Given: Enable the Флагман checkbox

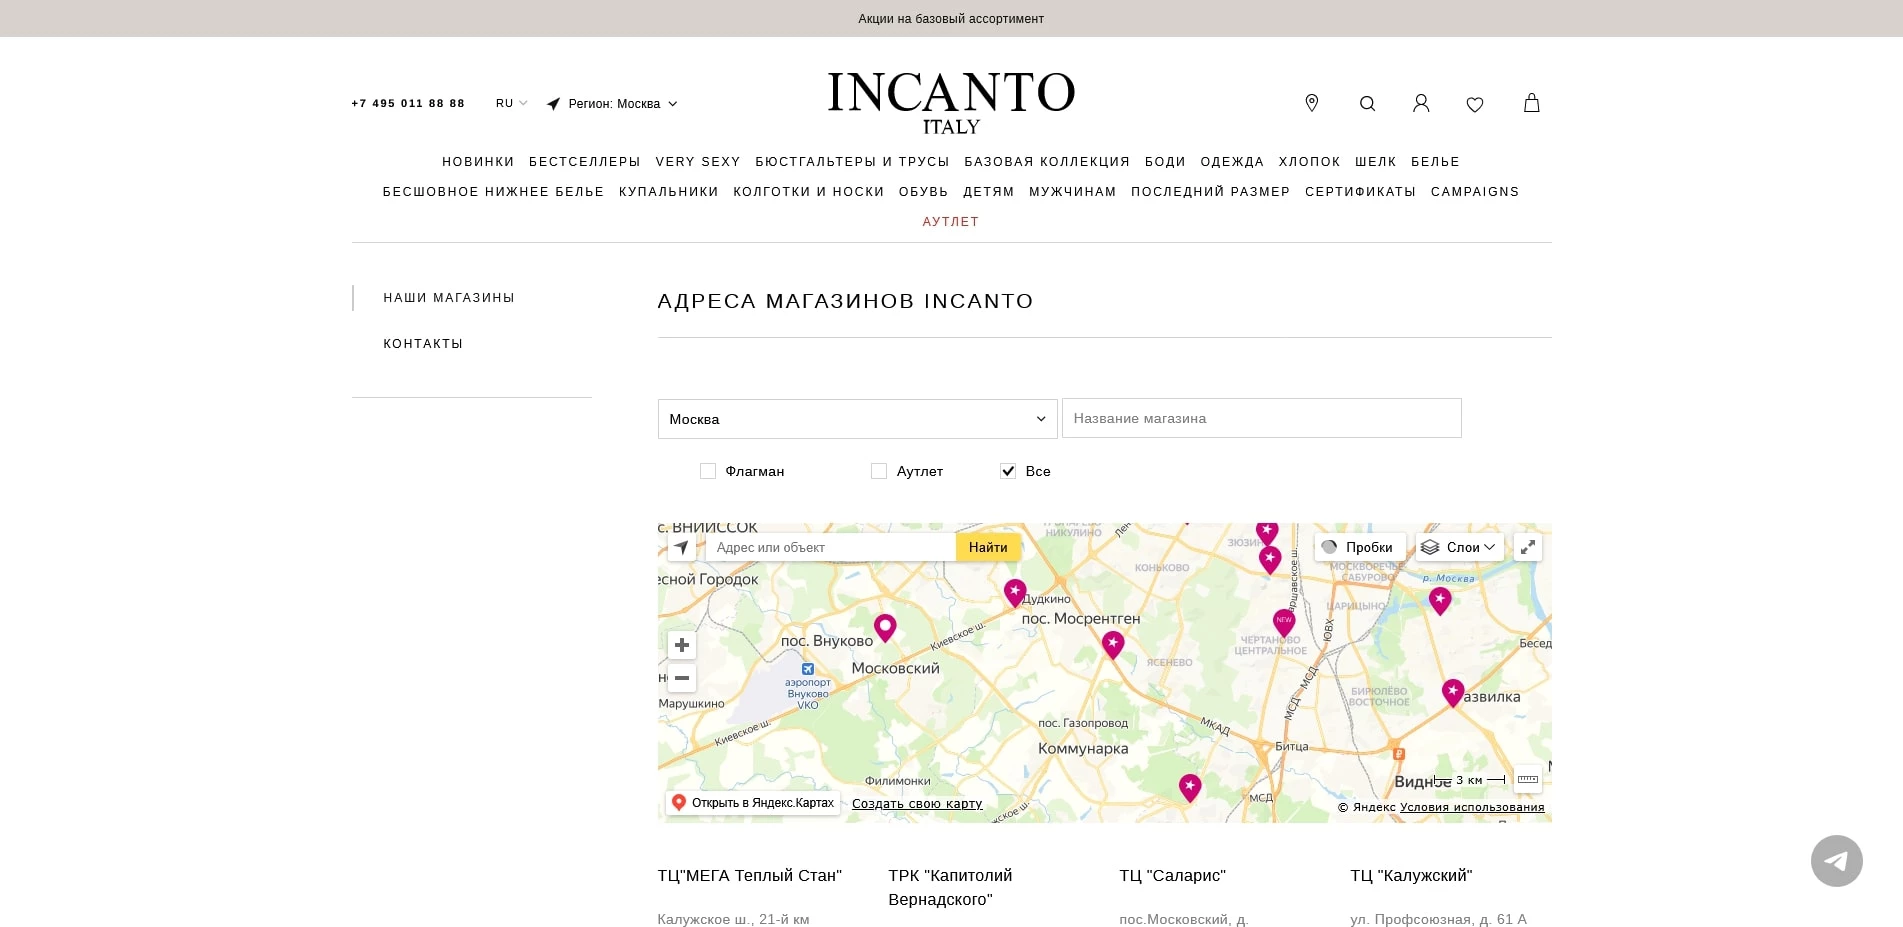Looking at the screenshot, I should click(x=708, y=471).
